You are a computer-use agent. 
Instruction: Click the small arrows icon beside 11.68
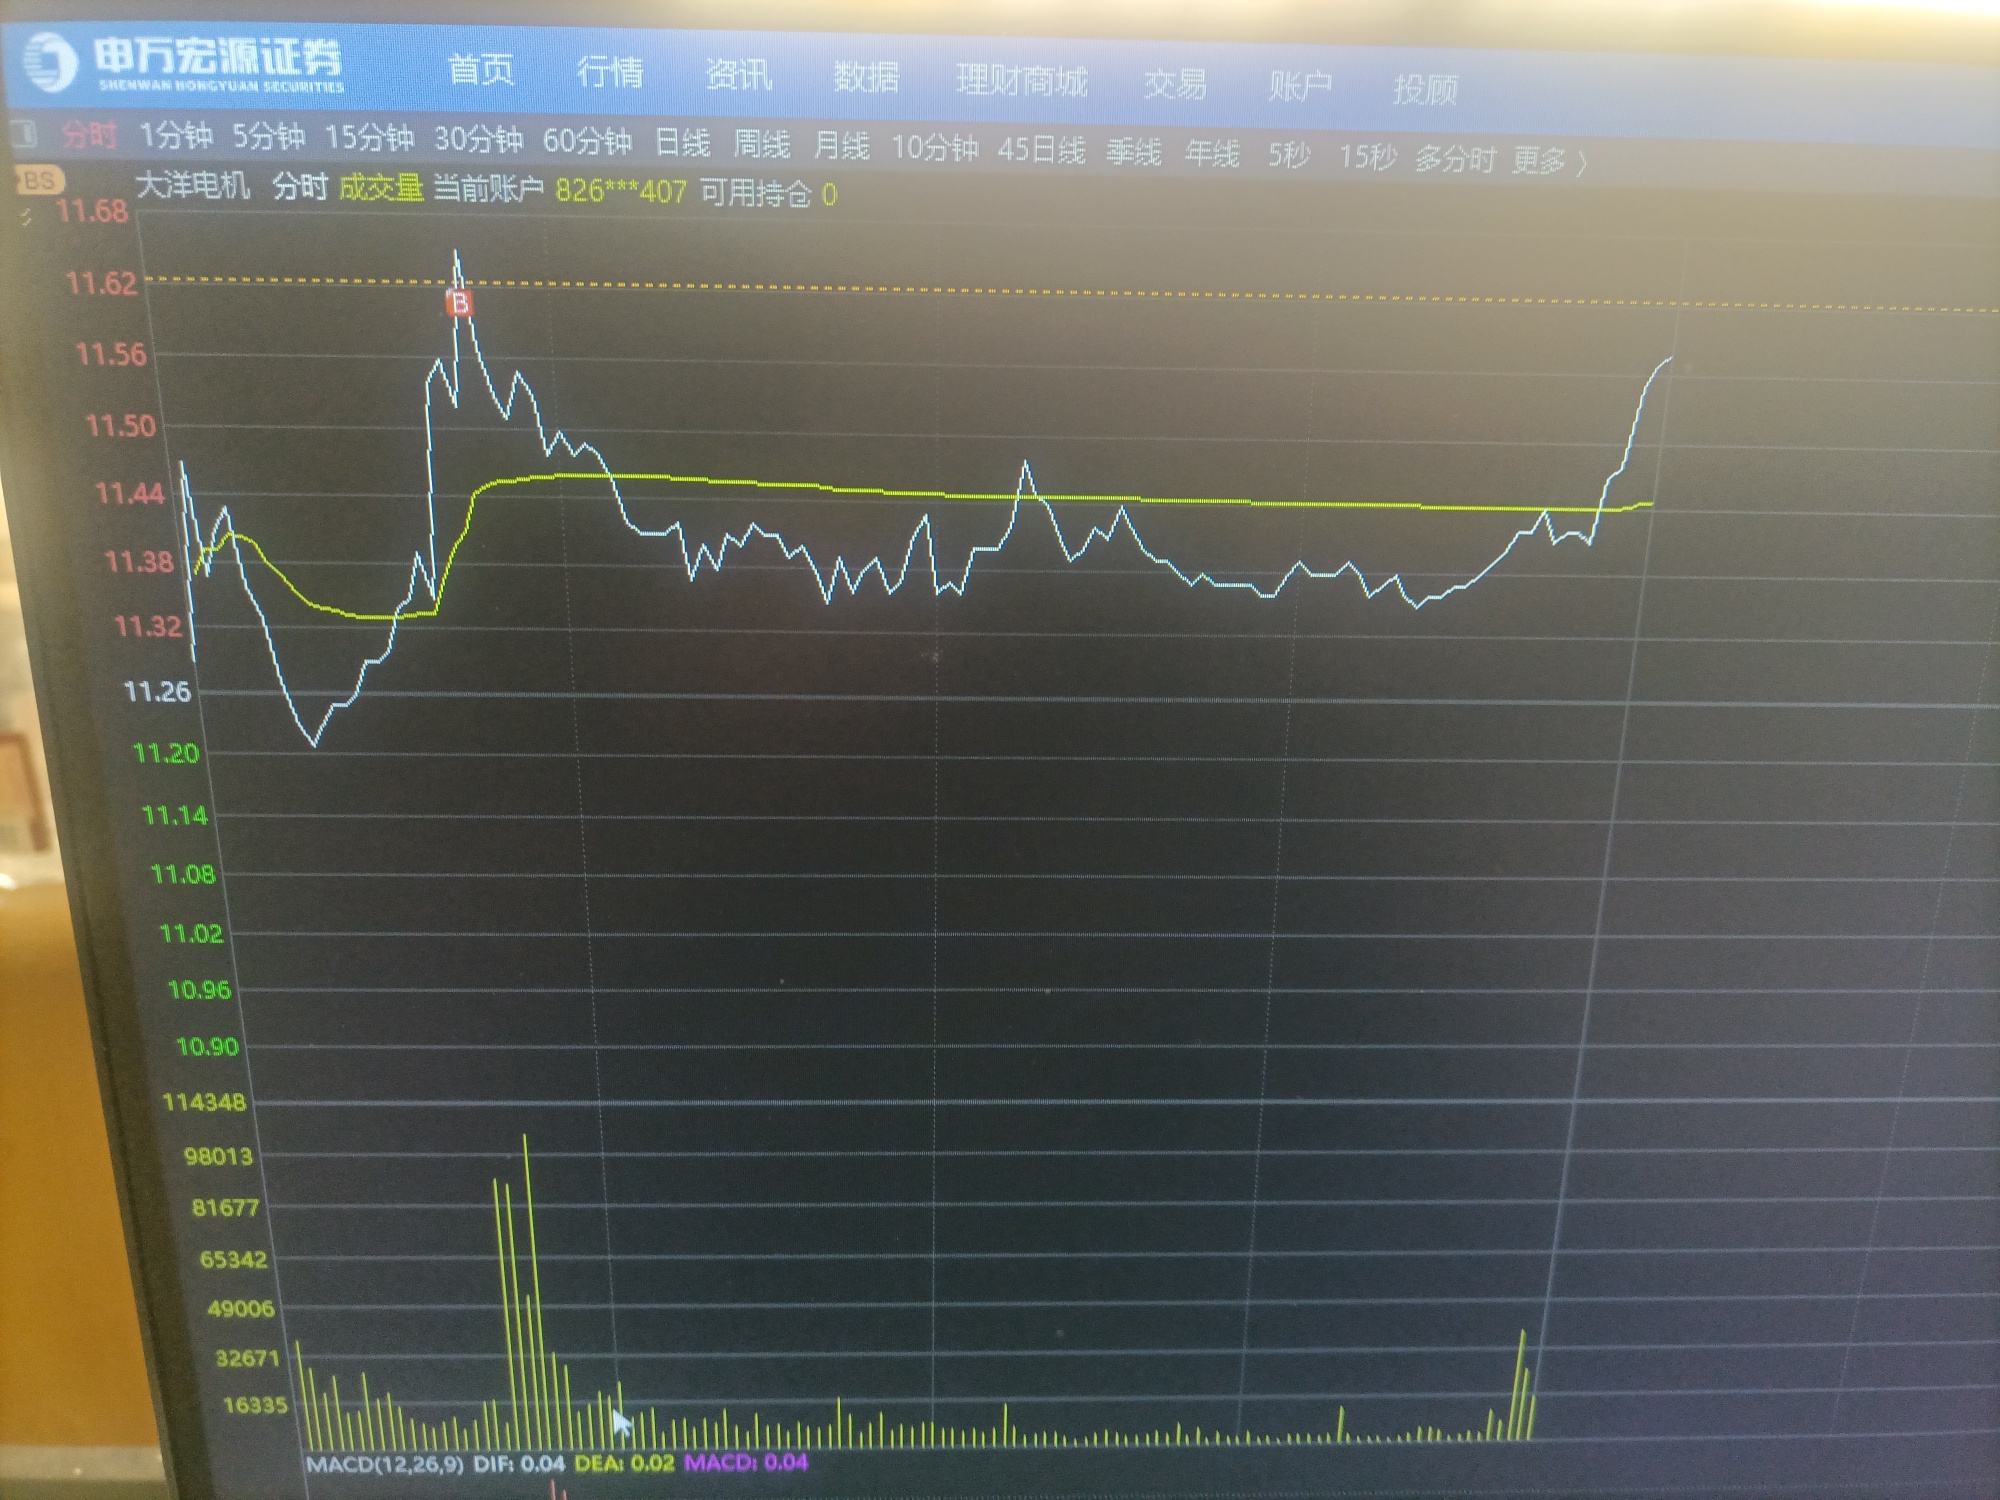tap(27, 215)
